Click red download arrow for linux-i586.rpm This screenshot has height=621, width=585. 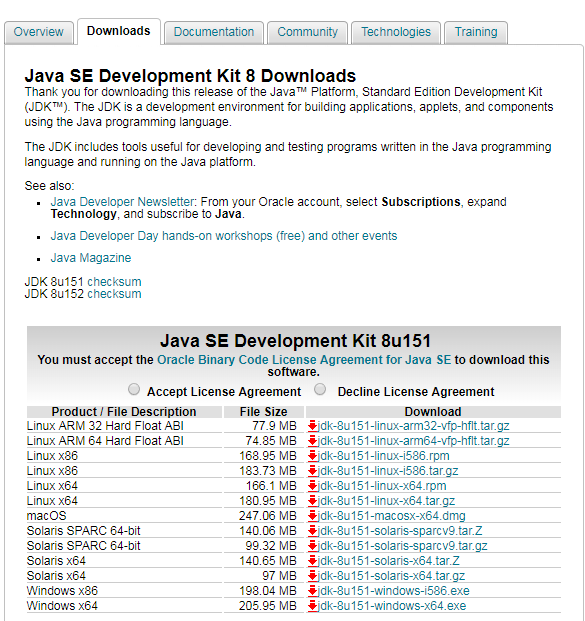point(313,456)
